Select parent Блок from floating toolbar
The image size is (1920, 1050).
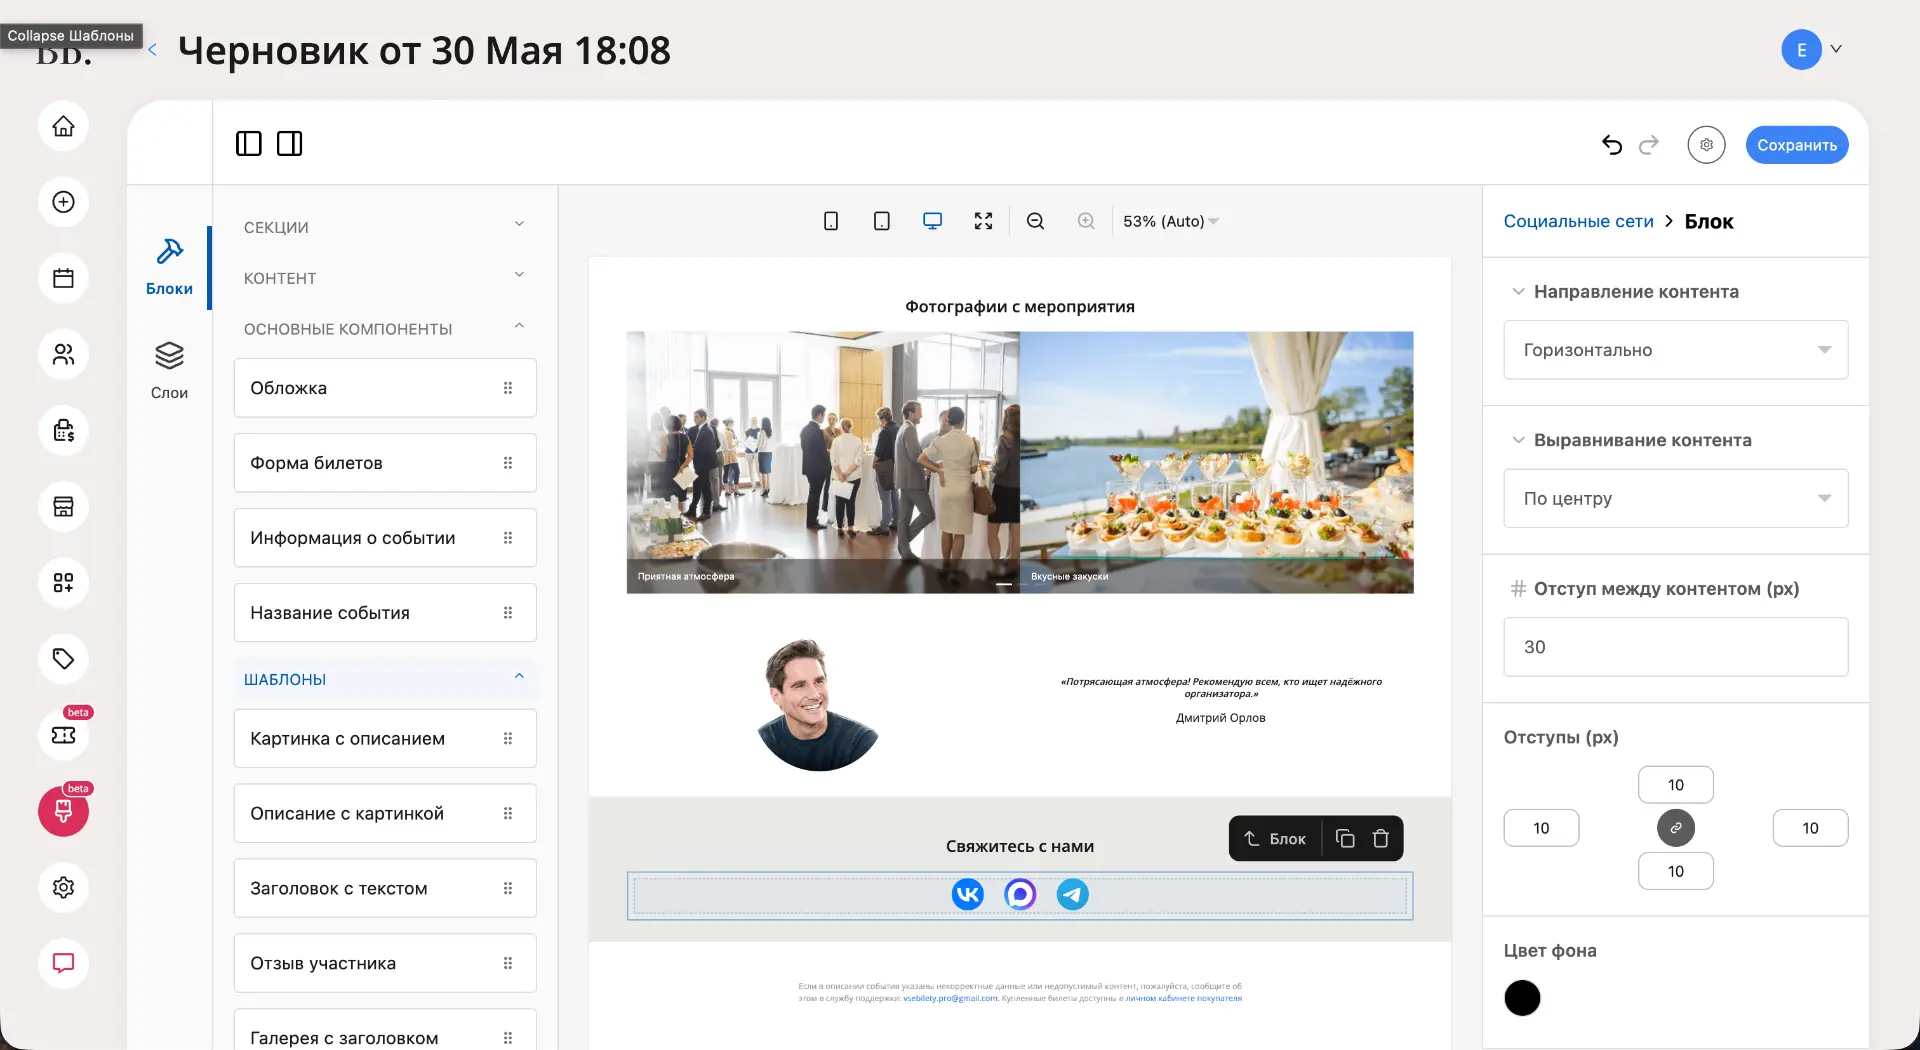click(1275, 839)
